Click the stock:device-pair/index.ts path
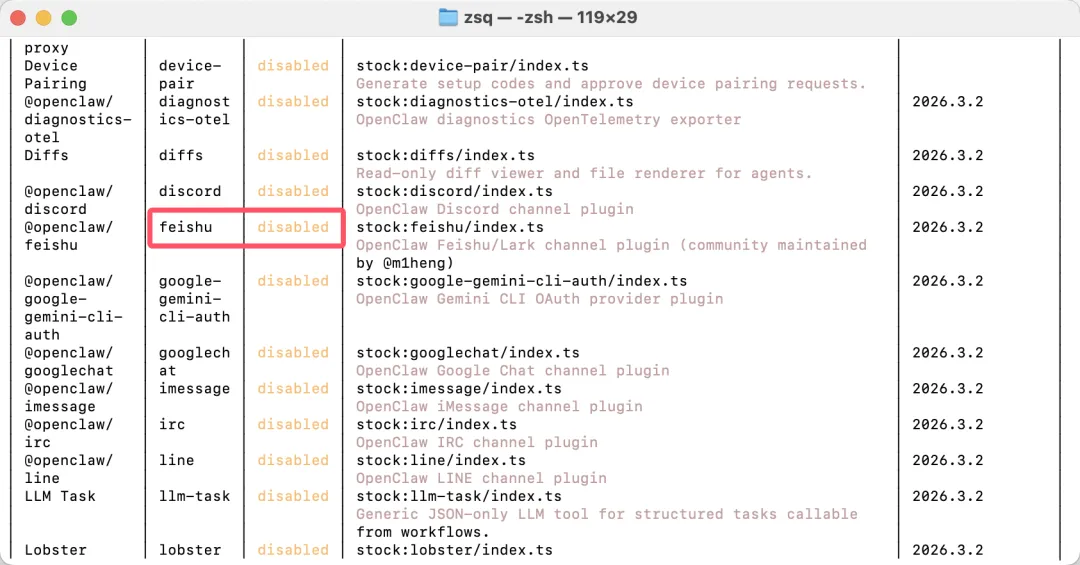The height and width of the screenshot is (565, 1080). click(472, 66)
